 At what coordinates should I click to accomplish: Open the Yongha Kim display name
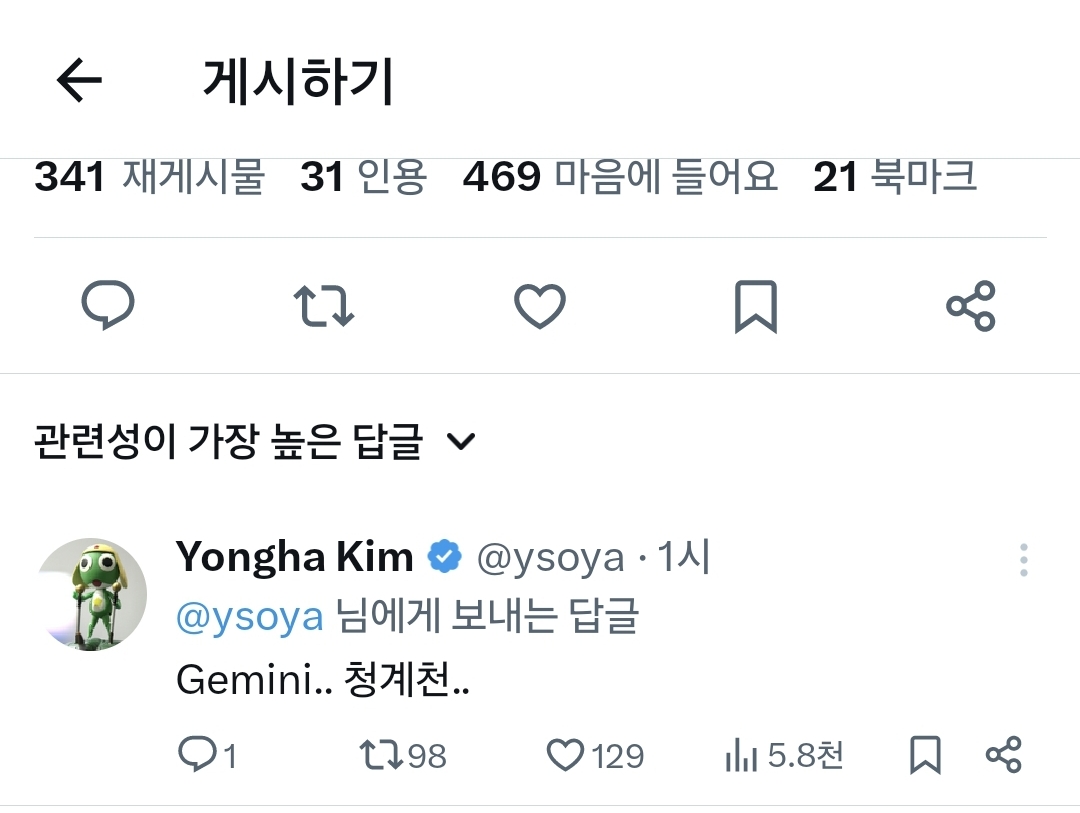[294, 557]
